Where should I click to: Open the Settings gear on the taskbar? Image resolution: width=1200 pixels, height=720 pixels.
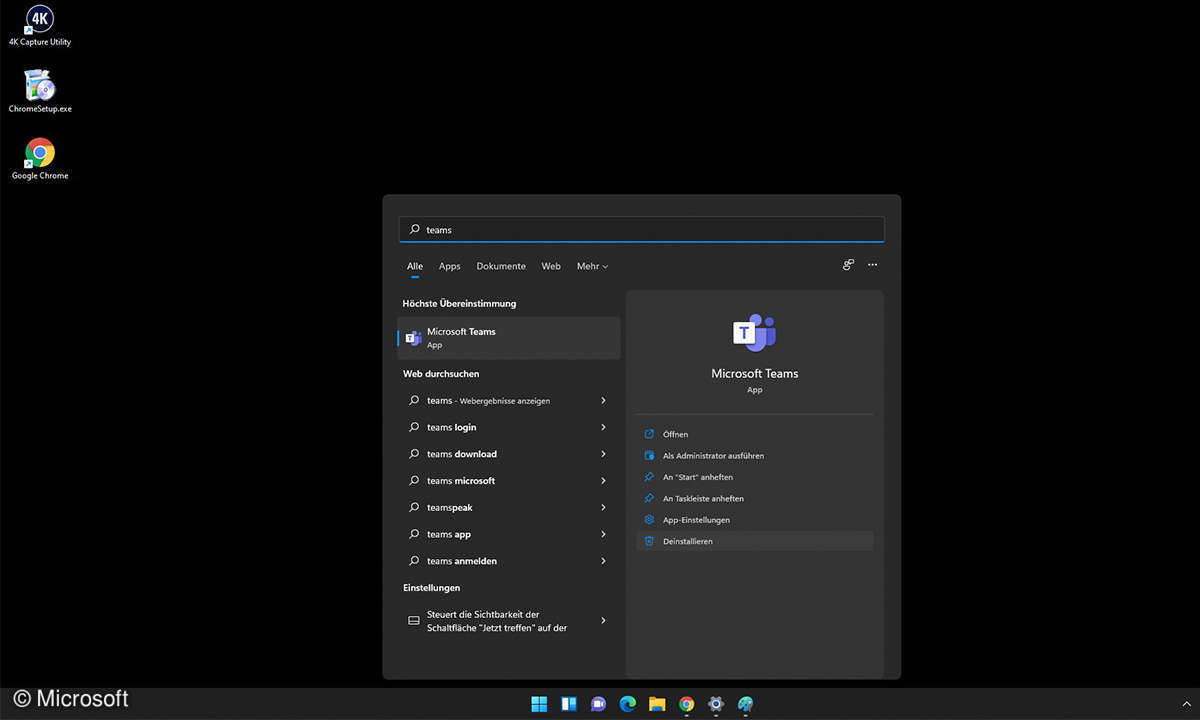click(716, 704)
